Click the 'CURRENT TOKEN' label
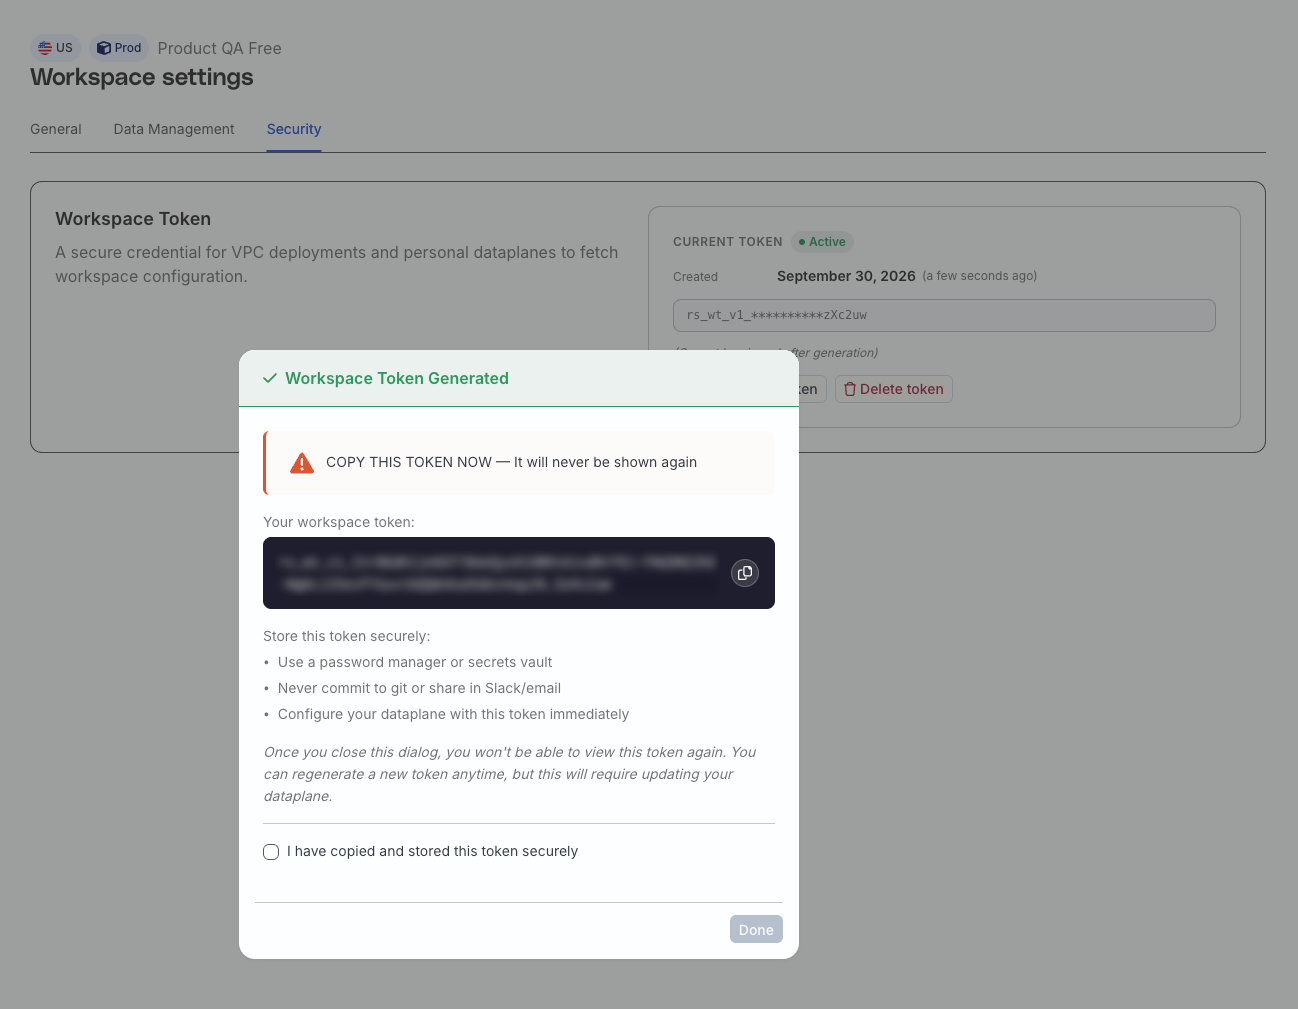Screen dimensions: 1298x1009 click(x=728, y=242)
